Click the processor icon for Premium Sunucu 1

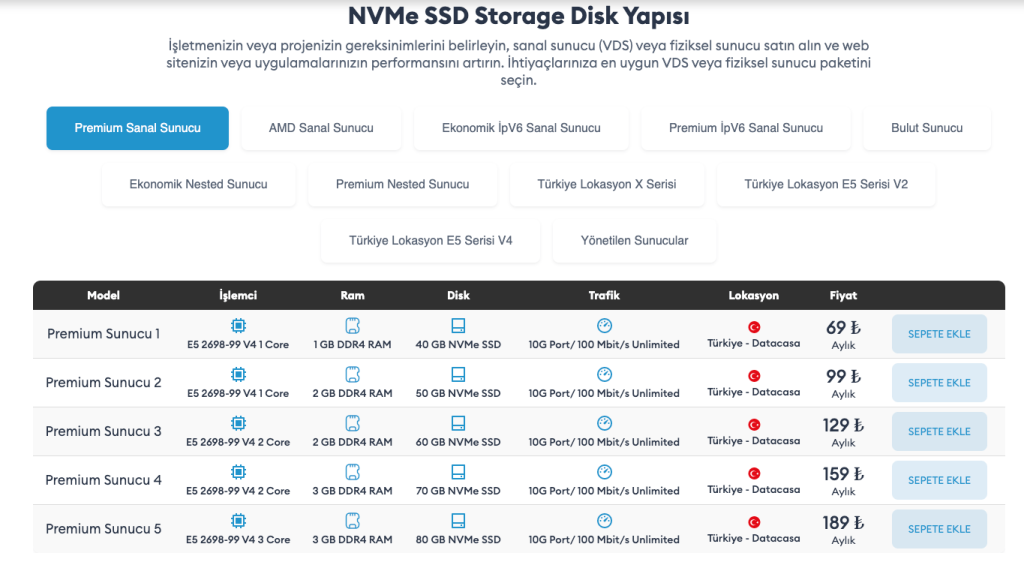tap(238, 325)
